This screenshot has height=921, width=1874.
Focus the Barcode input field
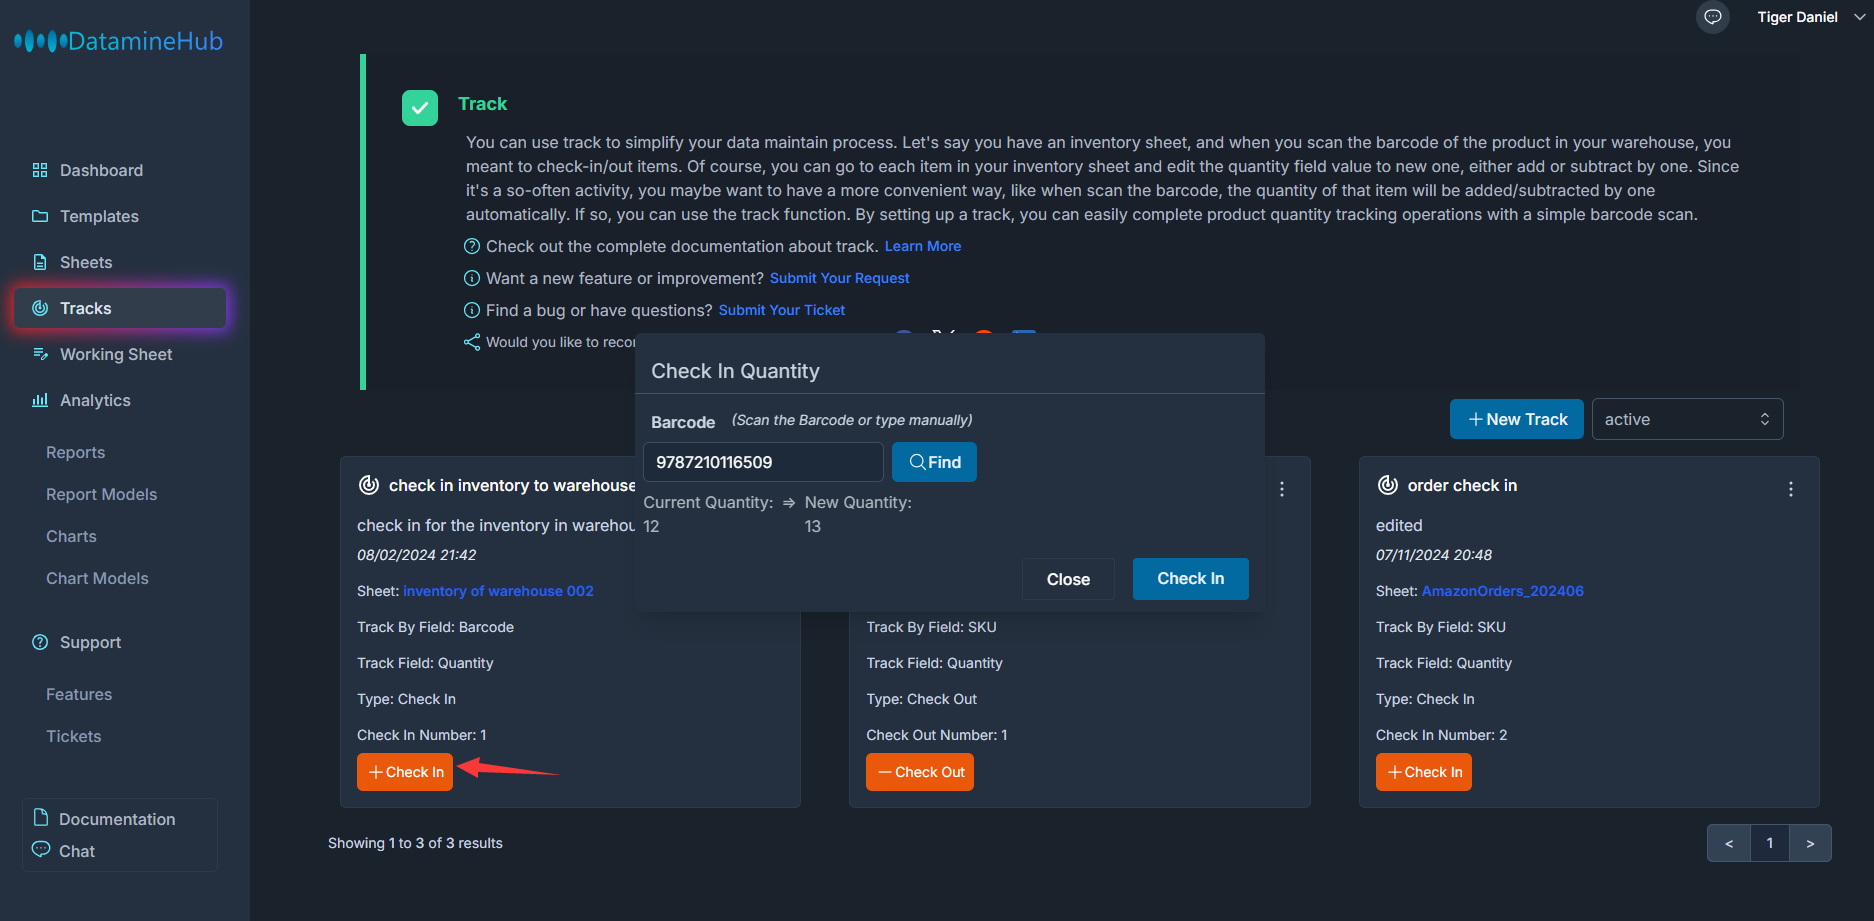[x=763, y=462]
